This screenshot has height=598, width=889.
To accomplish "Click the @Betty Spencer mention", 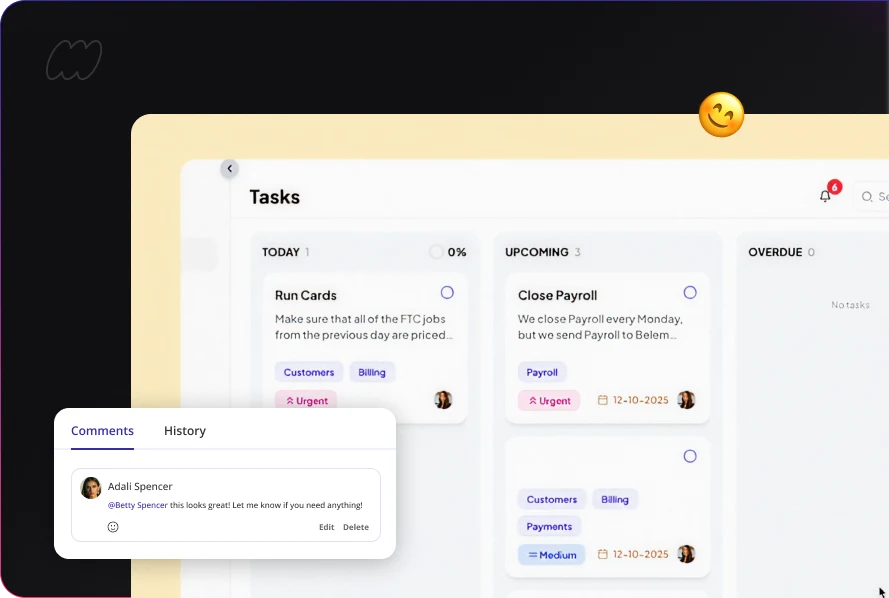I will click(x=138, y=505).
